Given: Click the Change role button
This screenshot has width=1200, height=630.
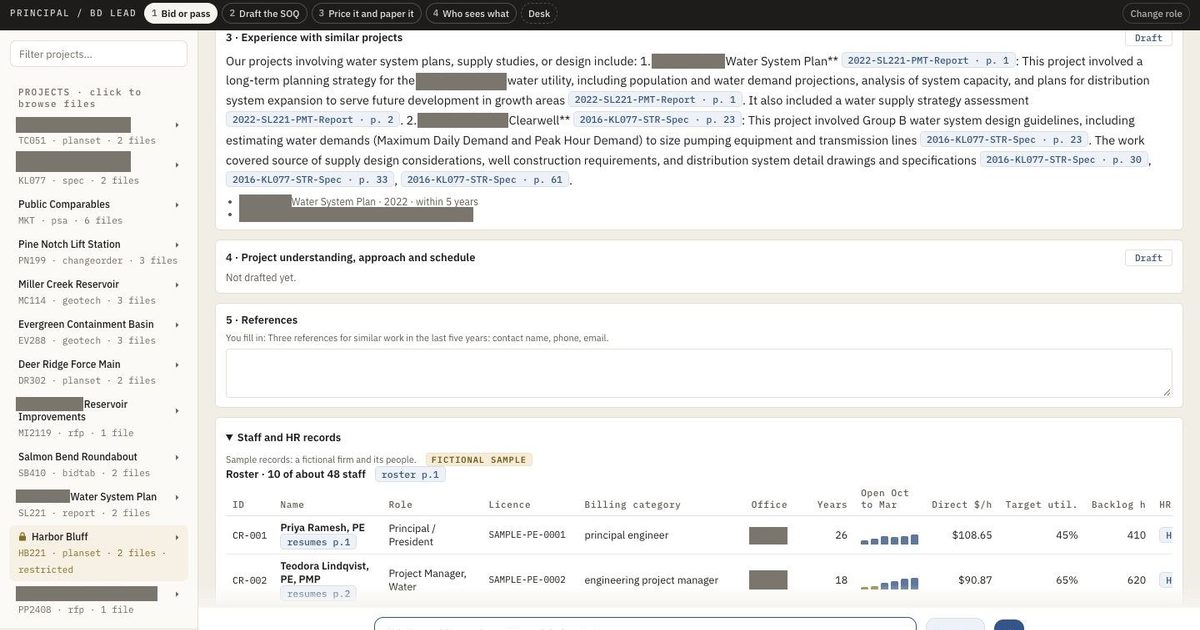Looking at the screenshot, I should 1156,13.
